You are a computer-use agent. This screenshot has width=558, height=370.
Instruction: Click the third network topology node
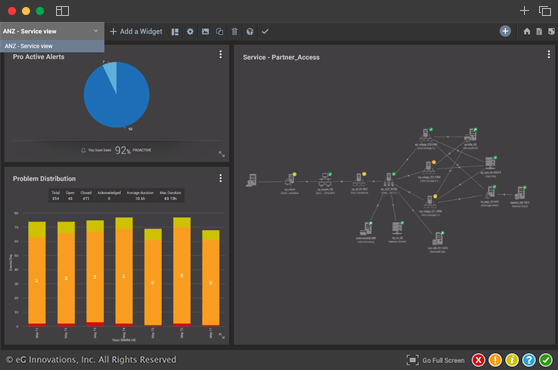coord(325,180)
